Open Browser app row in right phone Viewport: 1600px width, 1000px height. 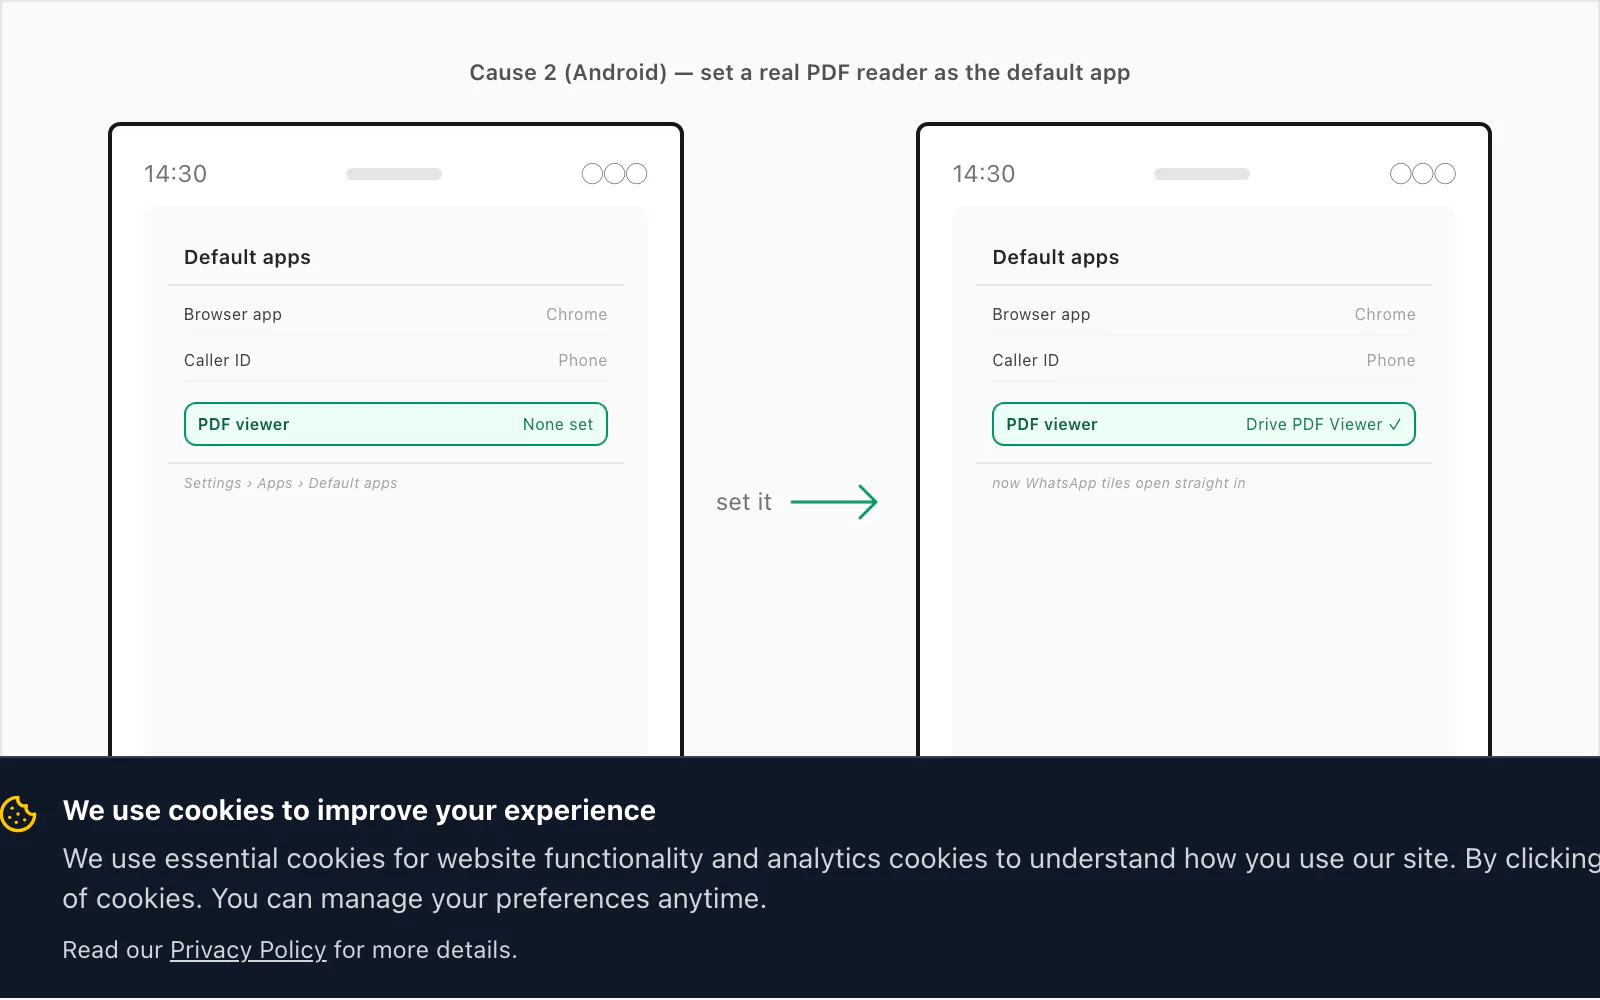[1204, 314]
